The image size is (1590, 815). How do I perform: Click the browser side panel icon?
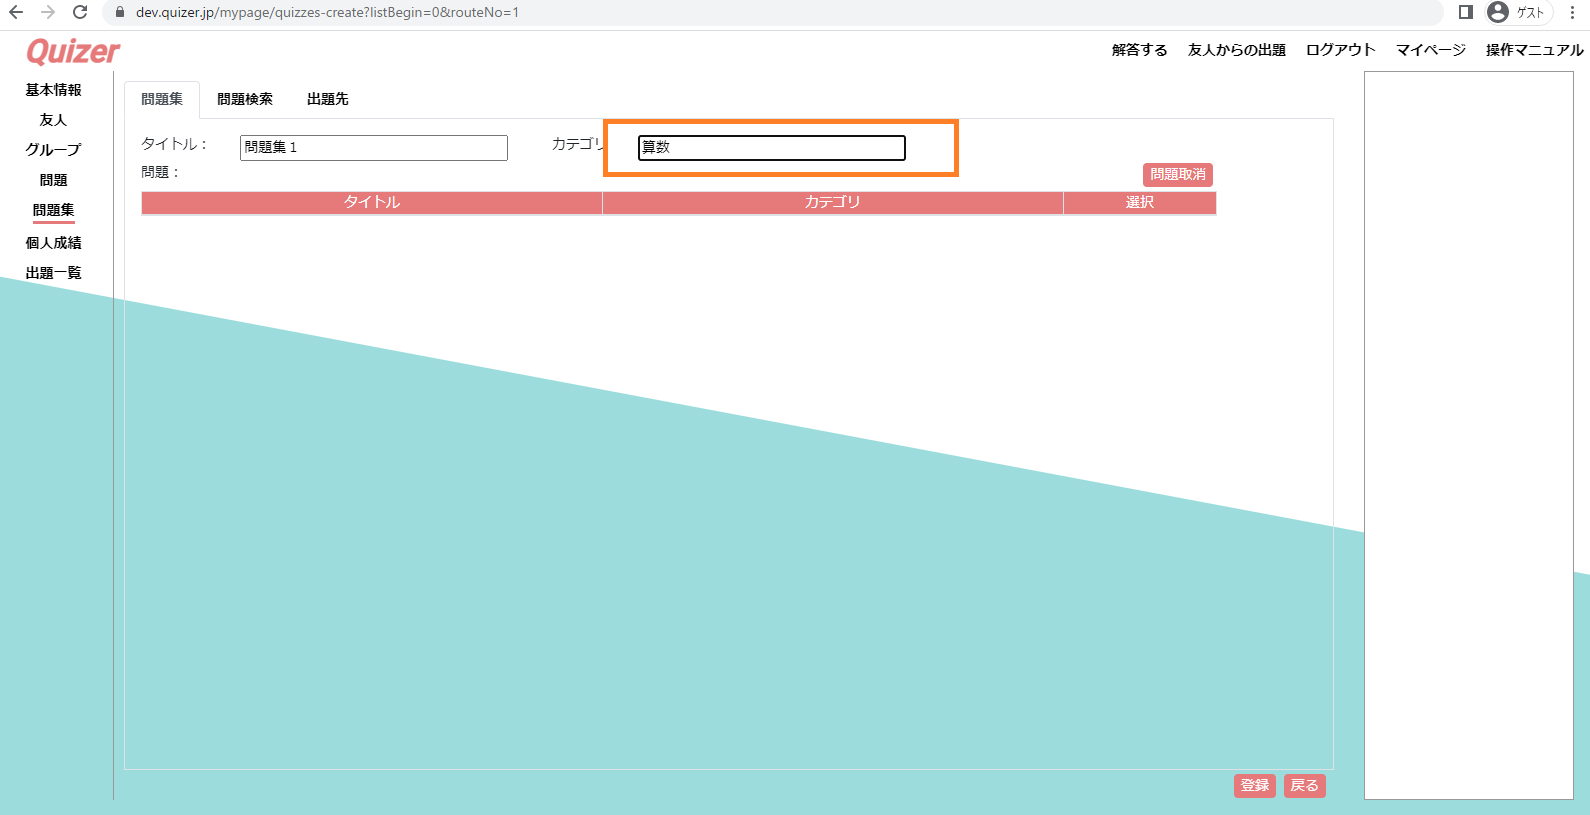1465,12
